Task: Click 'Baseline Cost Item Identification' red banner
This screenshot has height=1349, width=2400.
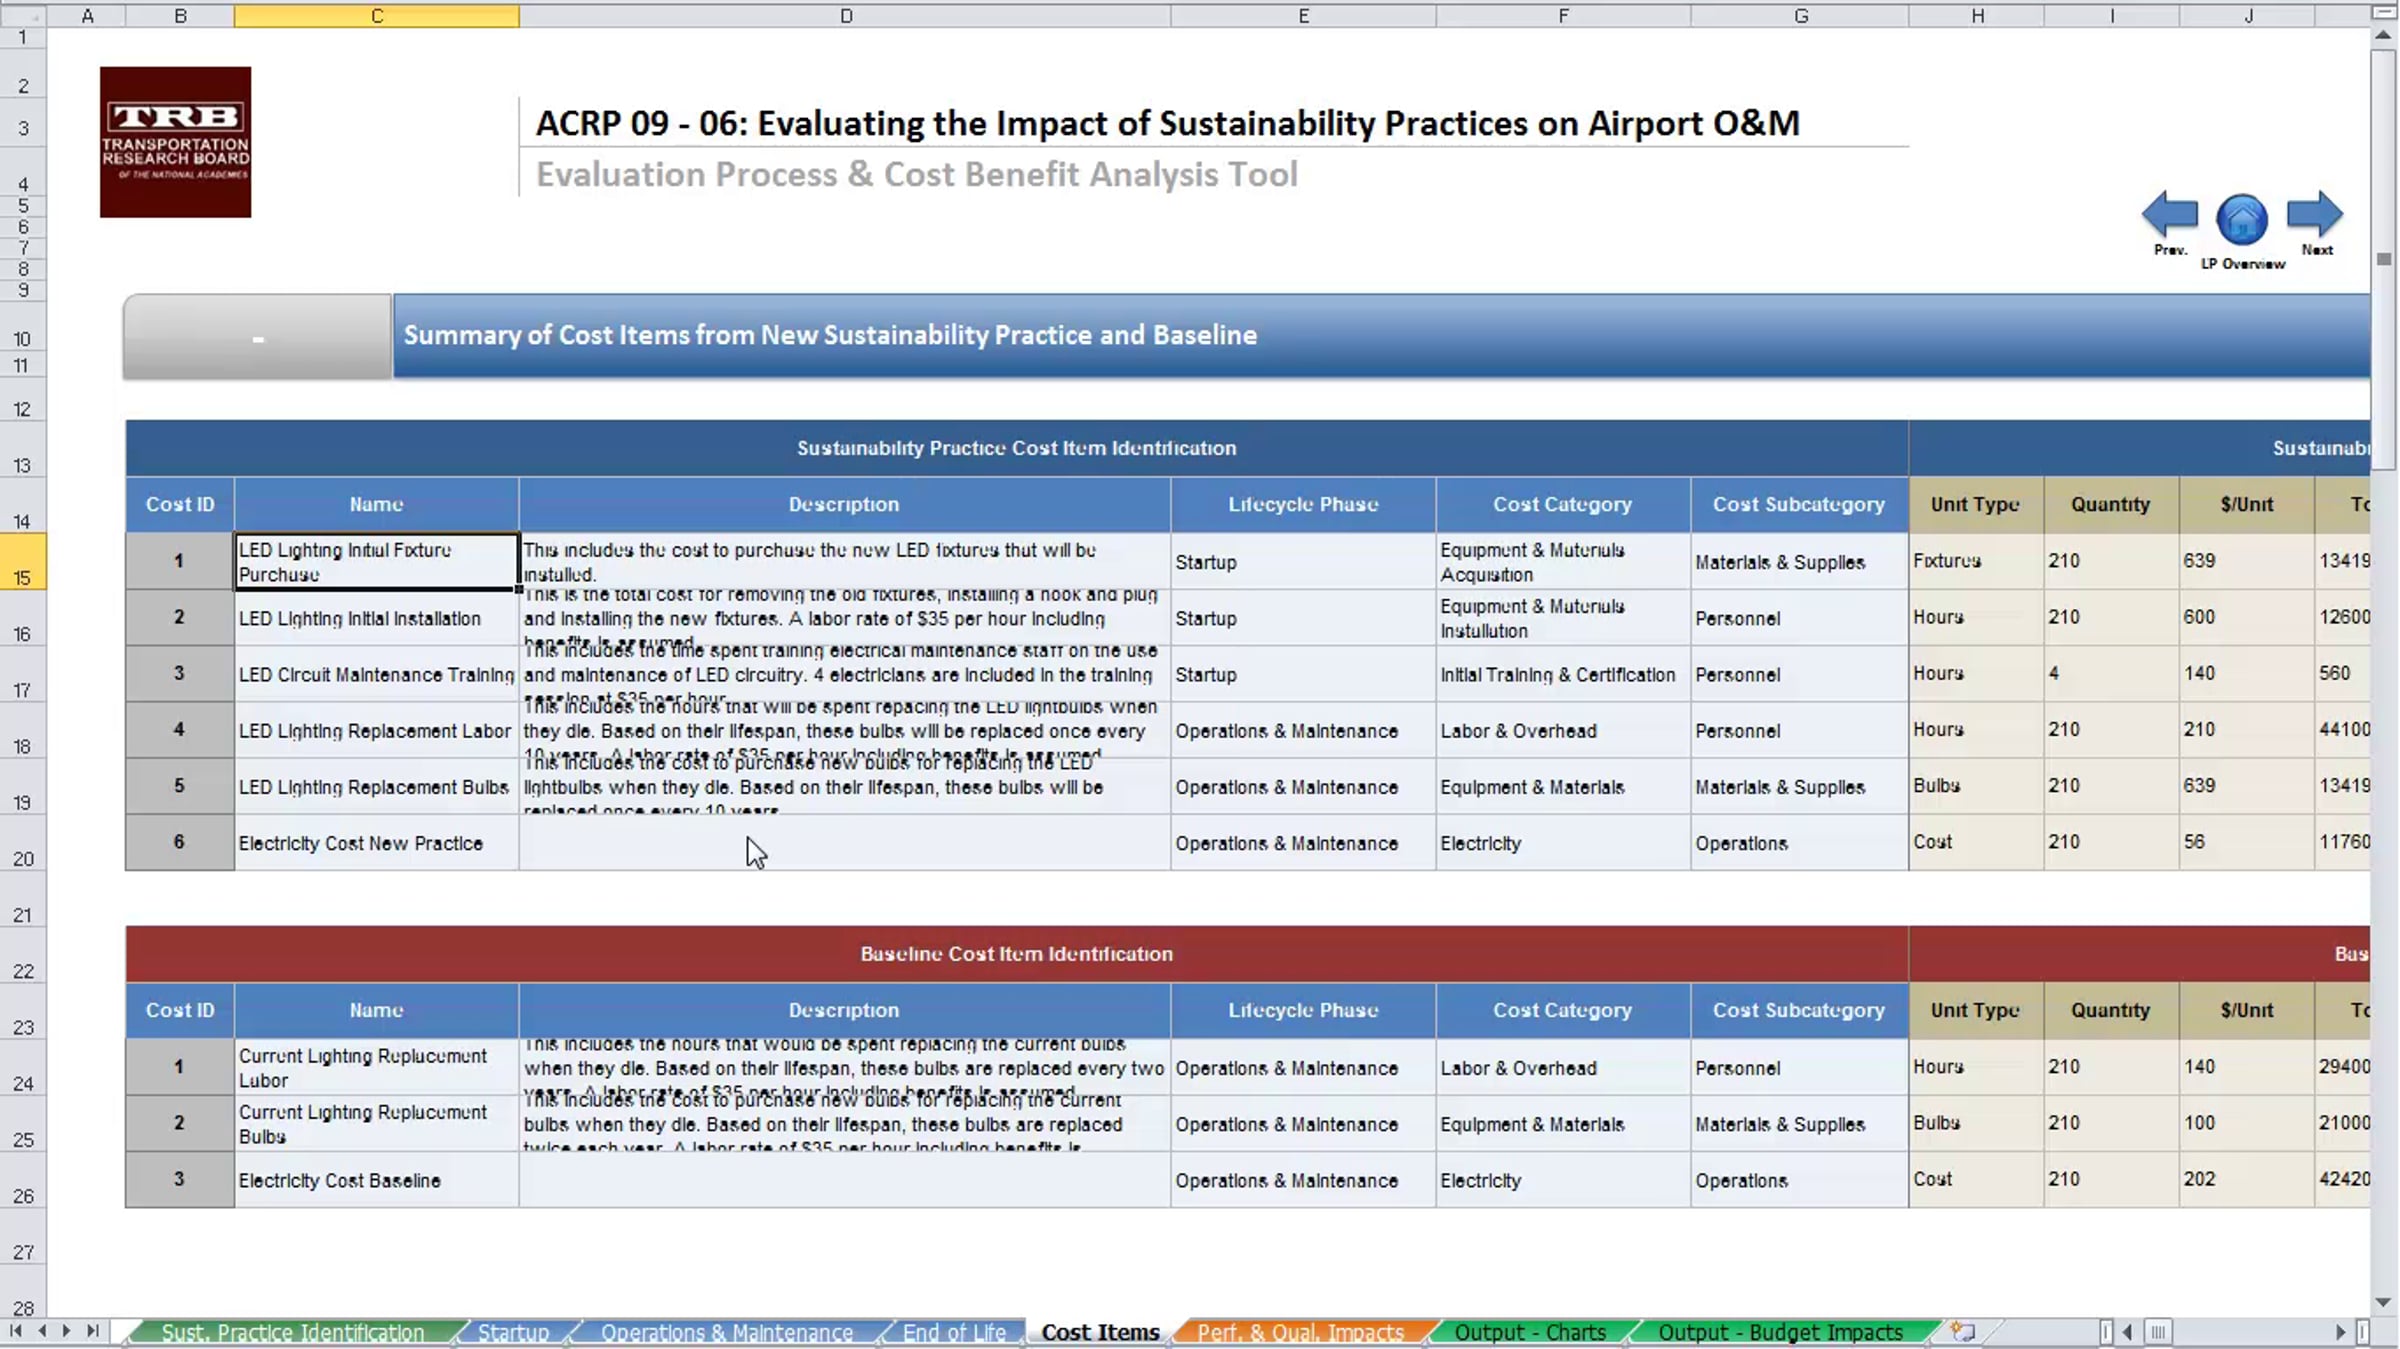Action: pos(1016,954)
